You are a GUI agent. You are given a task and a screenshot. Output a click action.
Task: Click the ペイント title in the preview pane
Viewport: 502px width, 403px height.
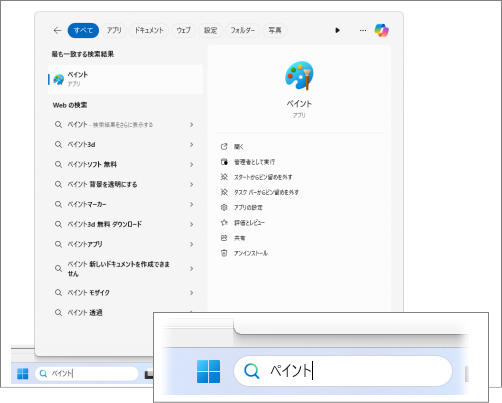point(299,104)
